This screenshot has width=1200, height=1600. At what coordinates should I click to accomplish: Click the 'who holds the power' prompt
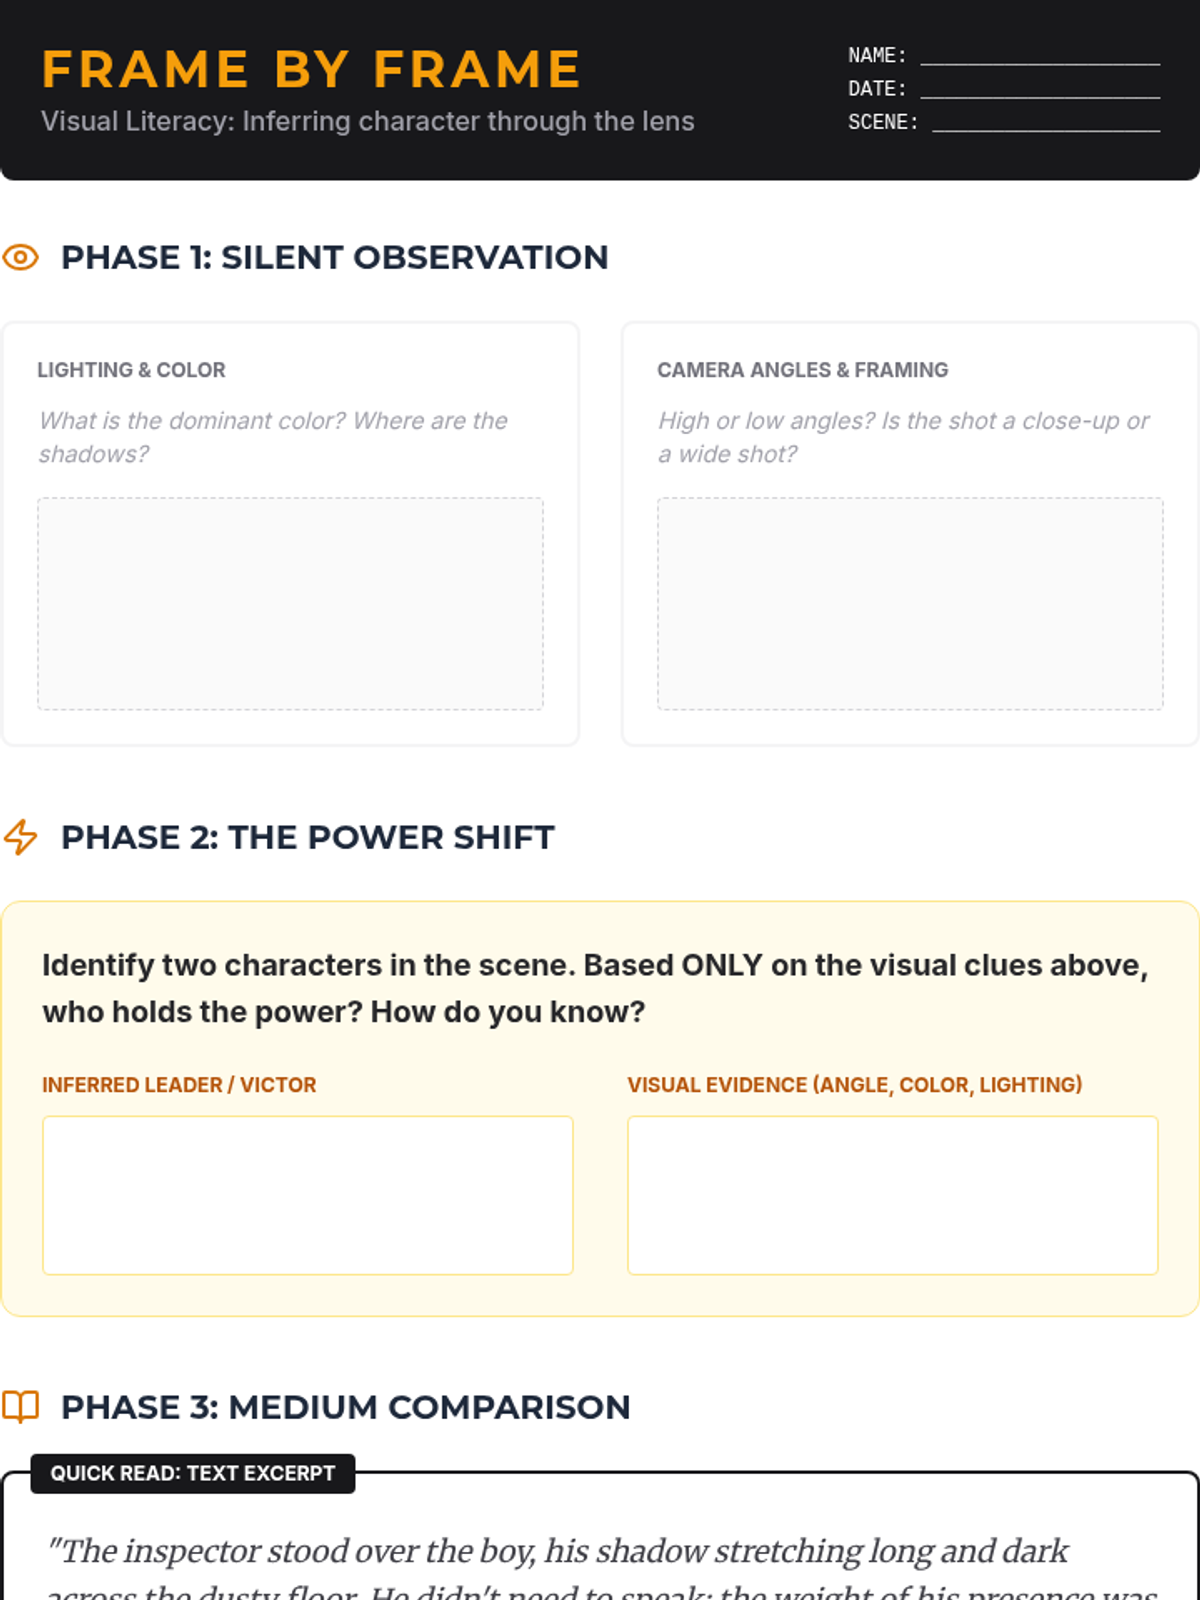pos(594,988)
